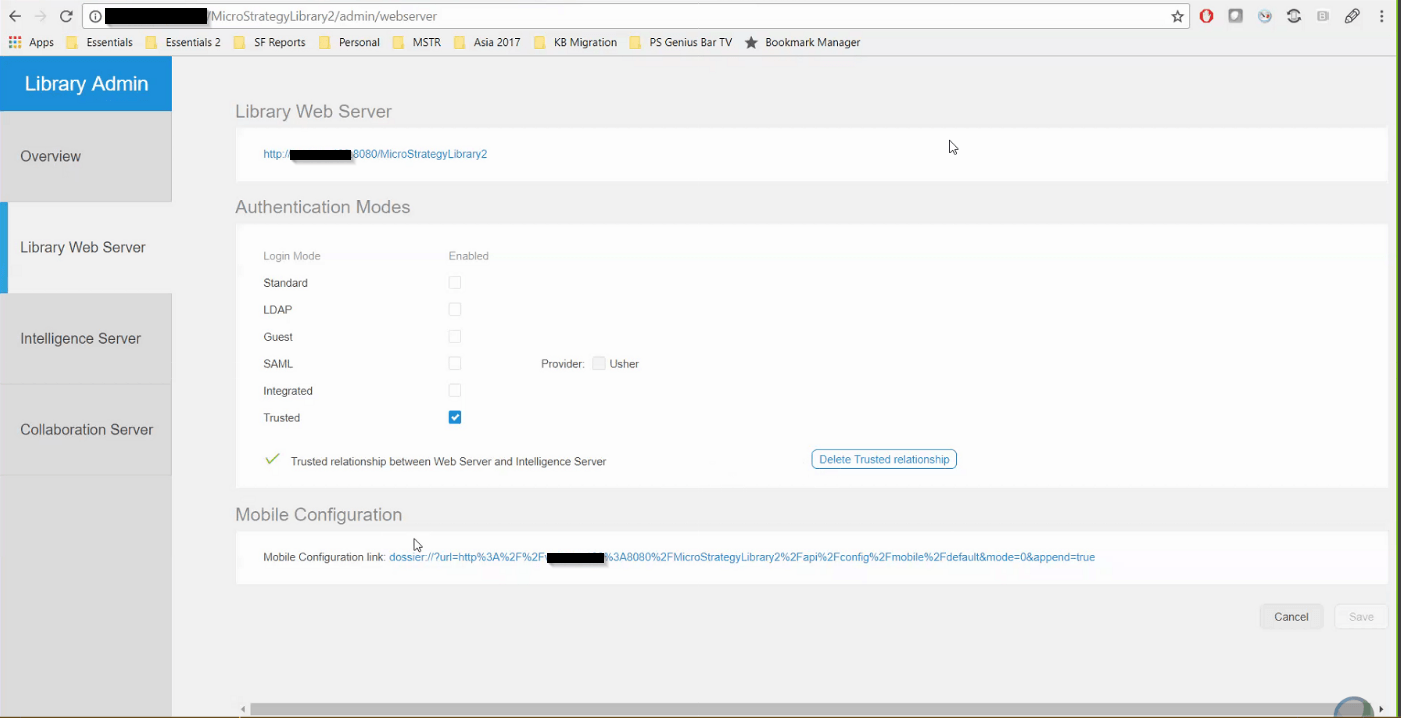The image size is (1401, 718).
Task: Go to the Intelligence Server section
Action: [86, 339]
